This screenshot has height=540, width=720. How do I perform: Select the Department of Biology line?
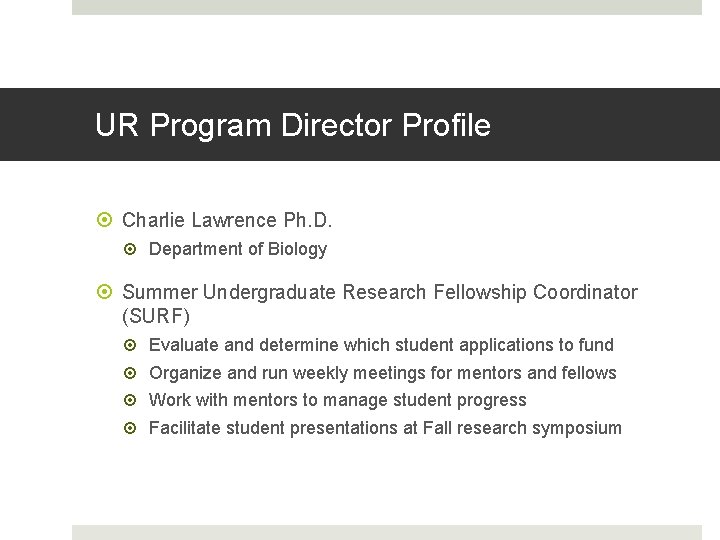tap(237, 249)
